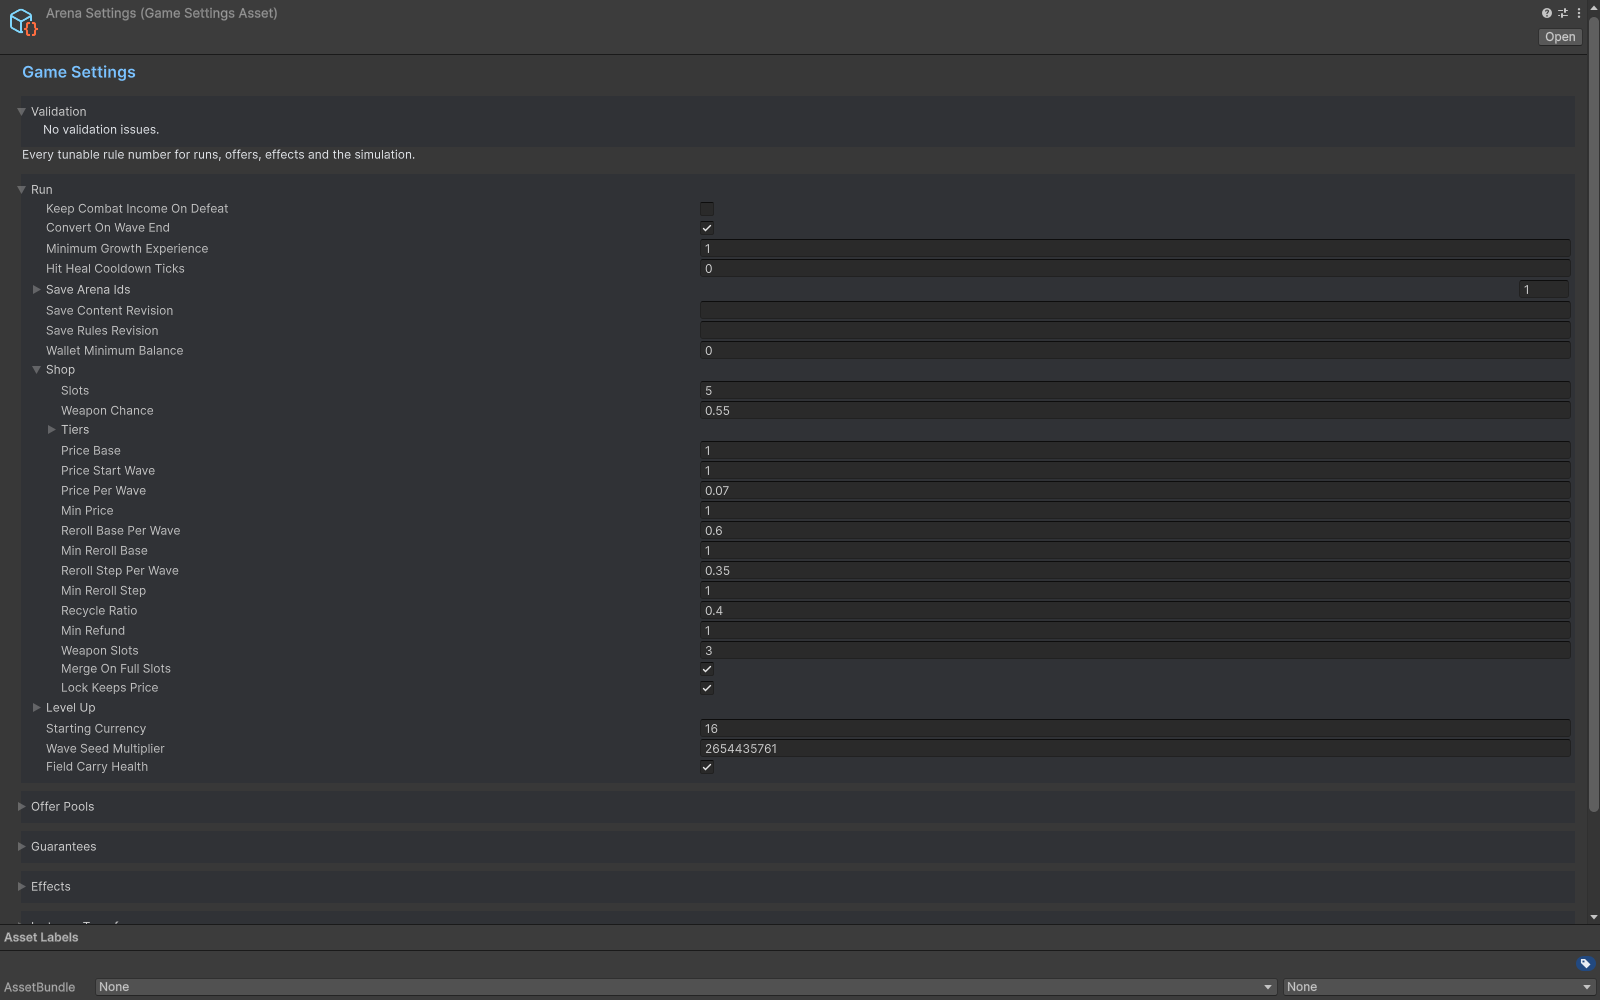This screenshot has height=1000, width=1600.
Task: Open the help reference icon in header
Action: [1547, 13]
